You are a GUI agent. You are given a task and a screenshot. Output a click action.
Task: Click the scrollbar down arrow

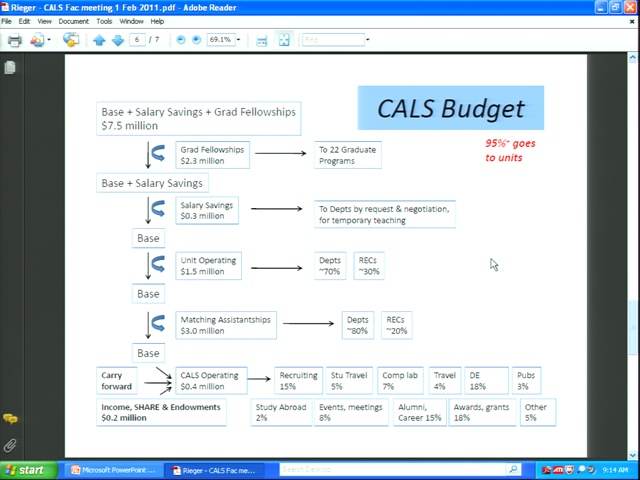[x=633, y=454]
